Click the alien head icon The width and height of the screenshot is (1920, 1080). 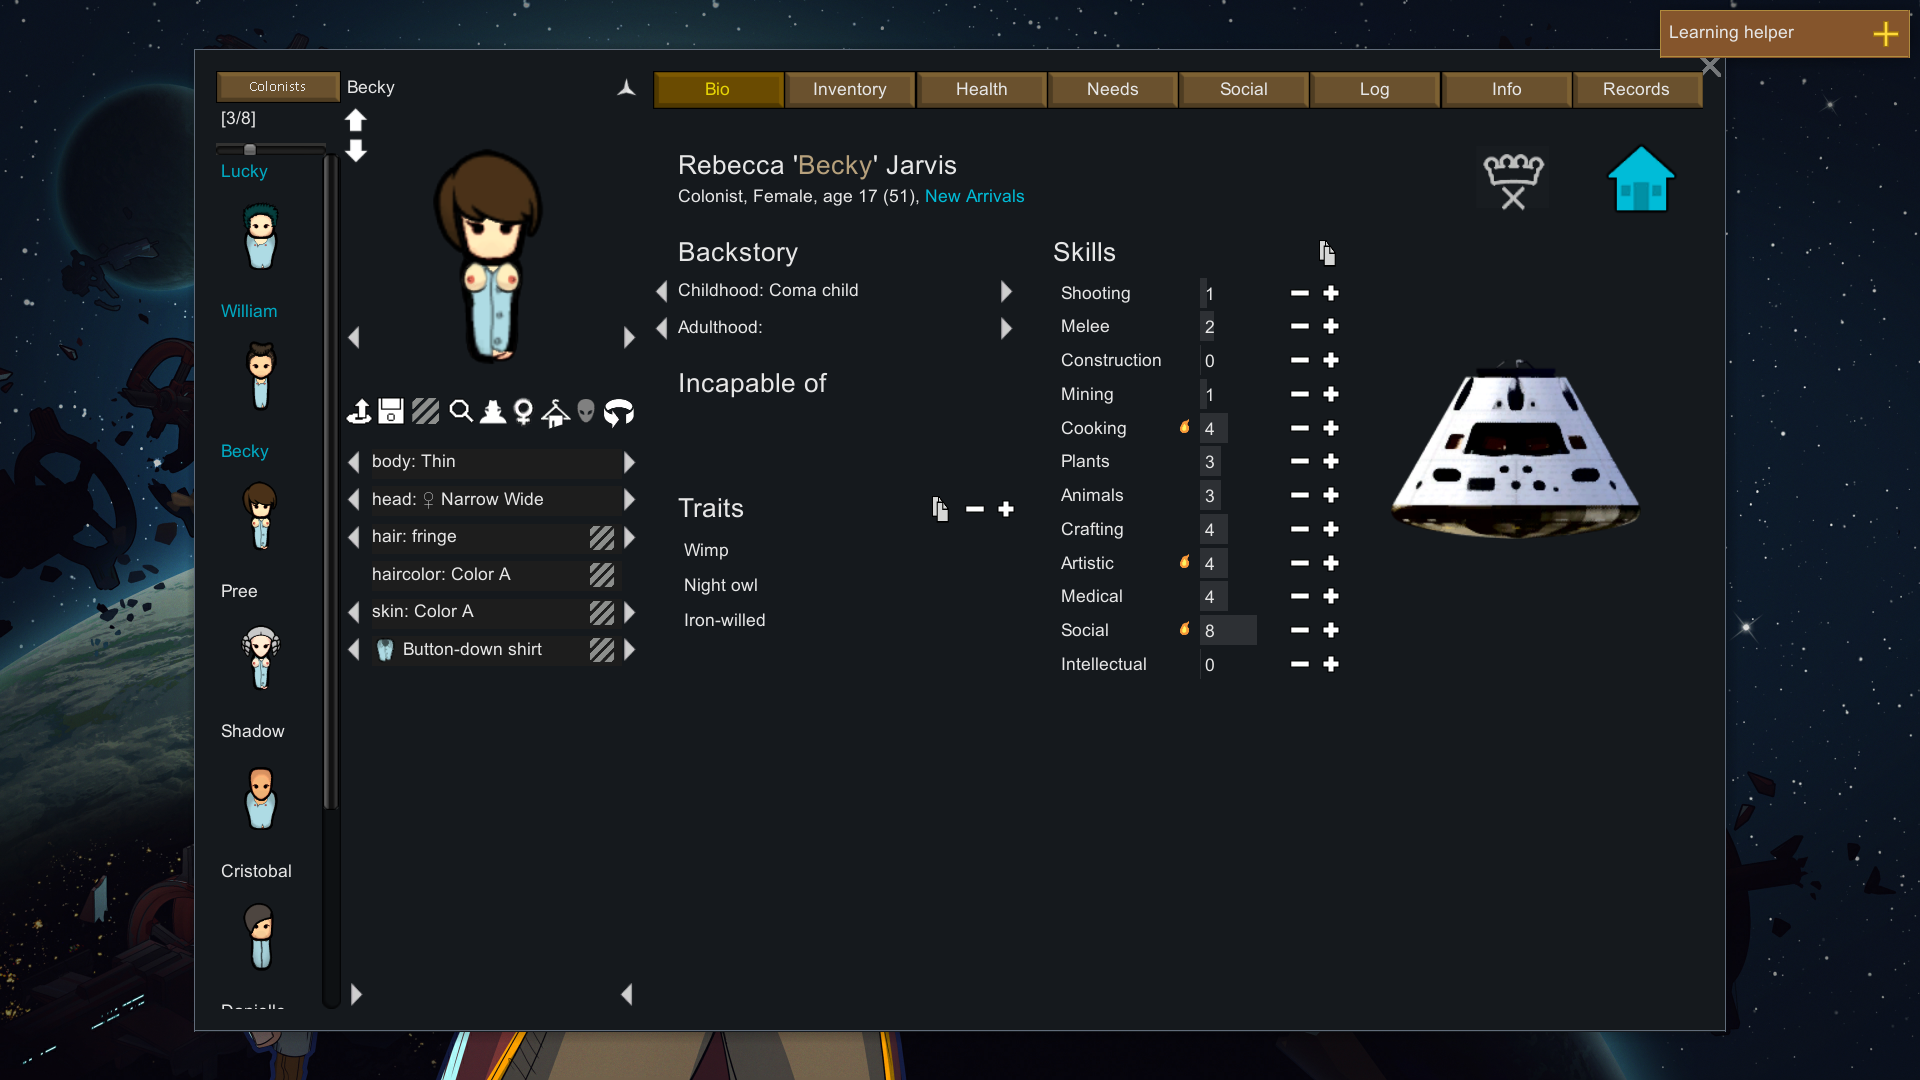[586, 411]
